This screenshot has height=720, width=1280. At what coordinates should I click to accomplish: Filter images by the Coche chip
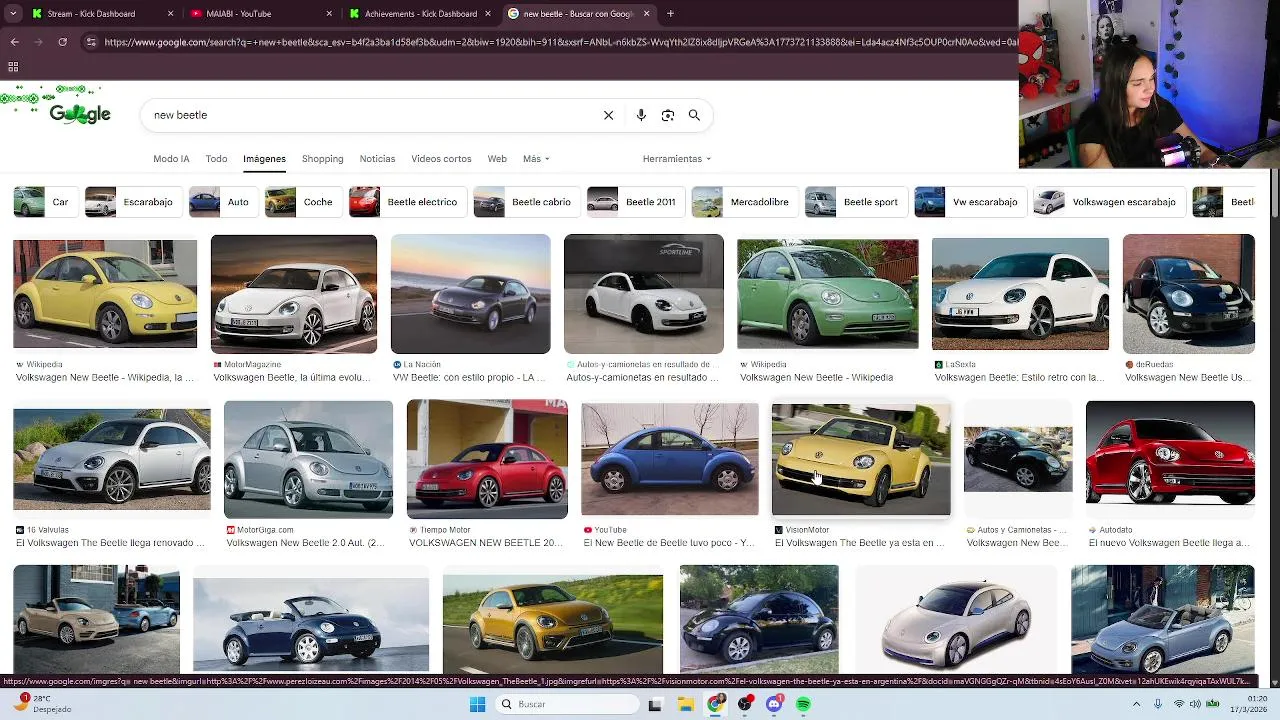click(302, 202)
